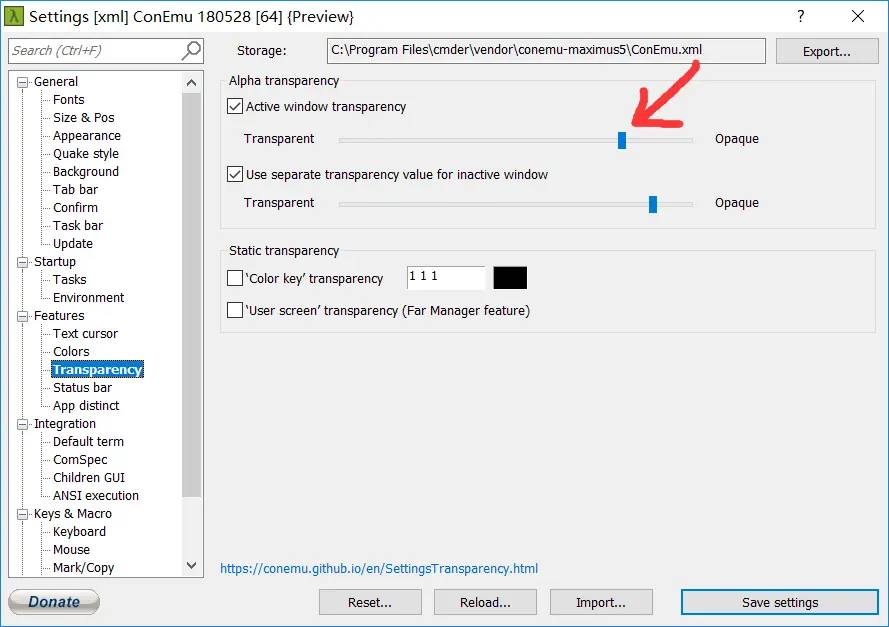This screenshot has width=889, height=627.
Task: Select Tab bar in the tree
Action: click(75, 190)
